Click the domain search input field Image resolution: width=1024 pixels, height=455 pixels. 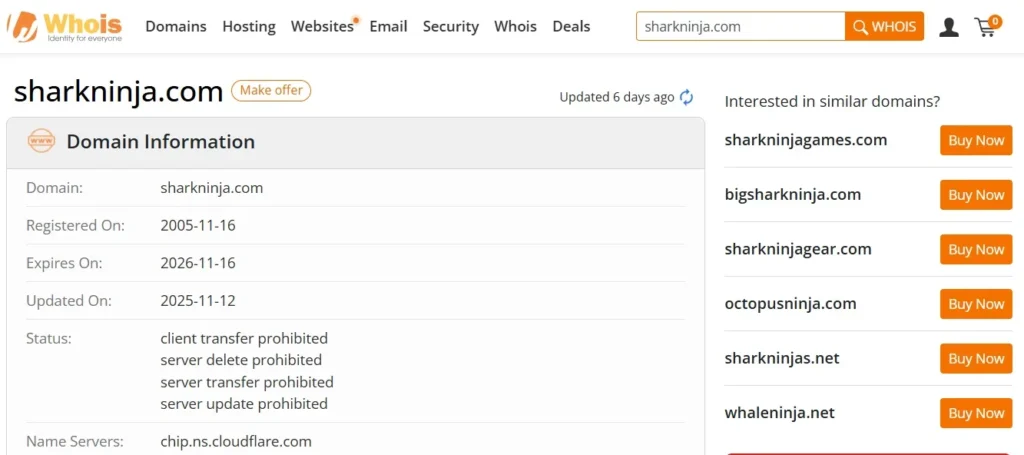click(x=741, y=27)
